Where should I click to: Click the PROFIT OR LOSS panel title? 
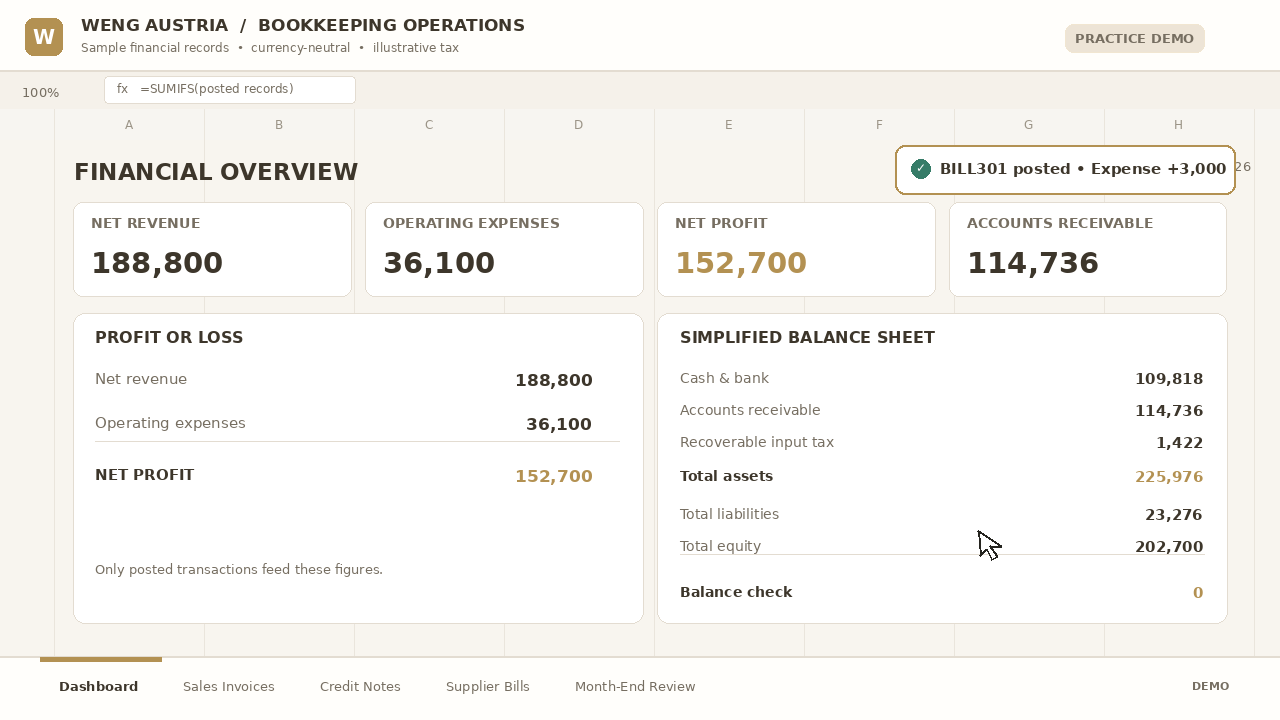coord(169,338)
